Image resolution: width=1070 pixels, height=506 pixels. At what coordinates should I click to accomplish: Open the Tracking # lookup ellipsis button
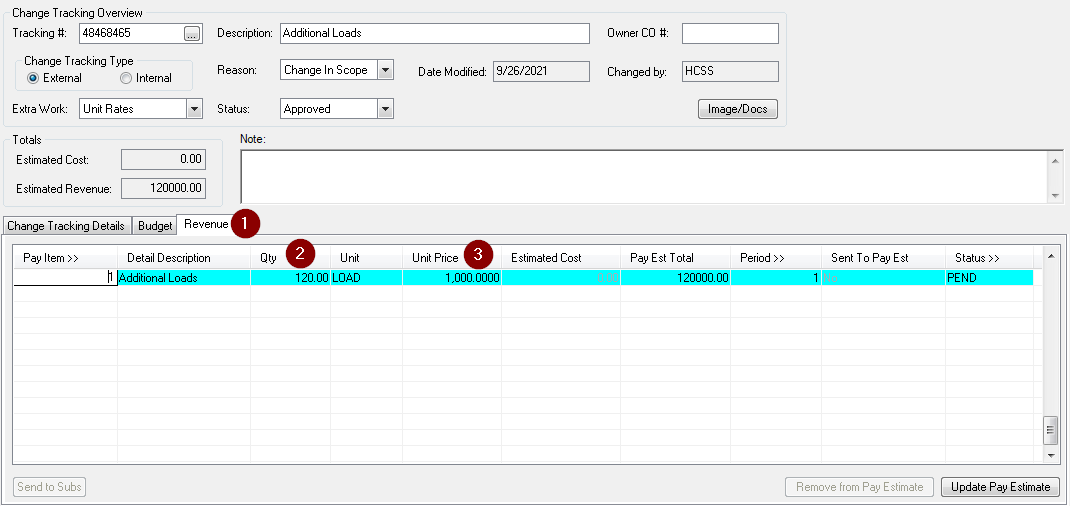coord(192,33)
